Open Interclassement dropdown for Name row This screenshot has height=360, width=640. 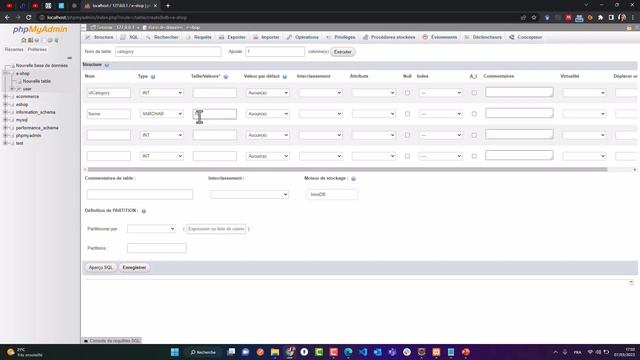pos(320,114)
